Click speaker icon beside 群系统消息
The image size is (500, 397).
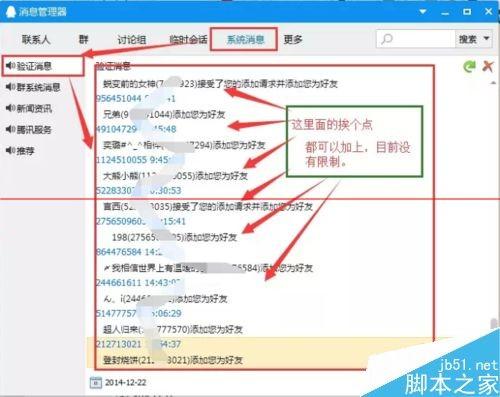(10, 87)
